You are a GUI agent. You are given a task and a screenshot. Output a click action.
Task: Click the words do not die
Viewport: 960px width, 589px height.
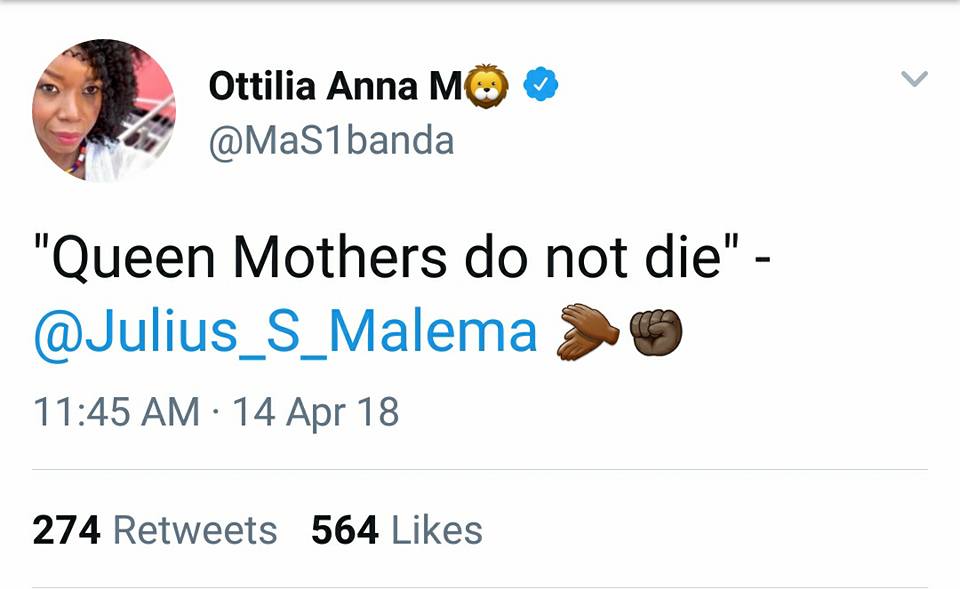click(x=593, y=257)
